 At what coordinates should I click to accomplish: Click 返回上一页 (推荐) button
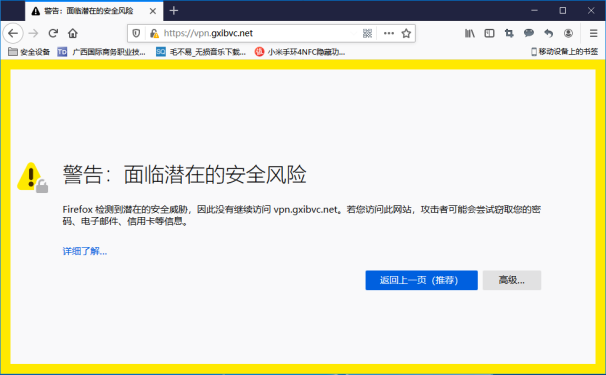pos(421,280)
